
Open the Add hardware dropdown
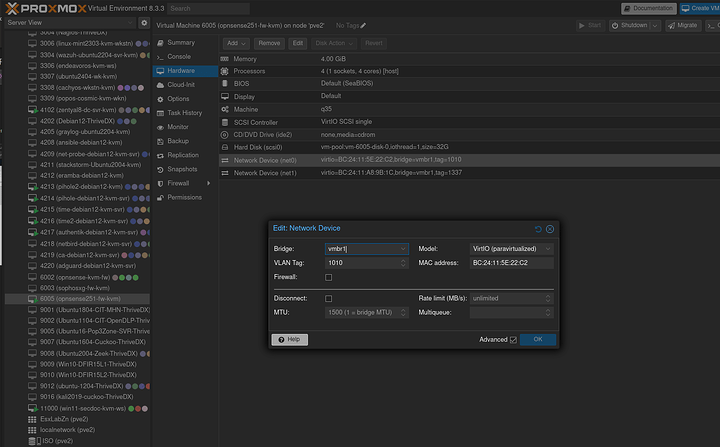[x=235, y=43]
